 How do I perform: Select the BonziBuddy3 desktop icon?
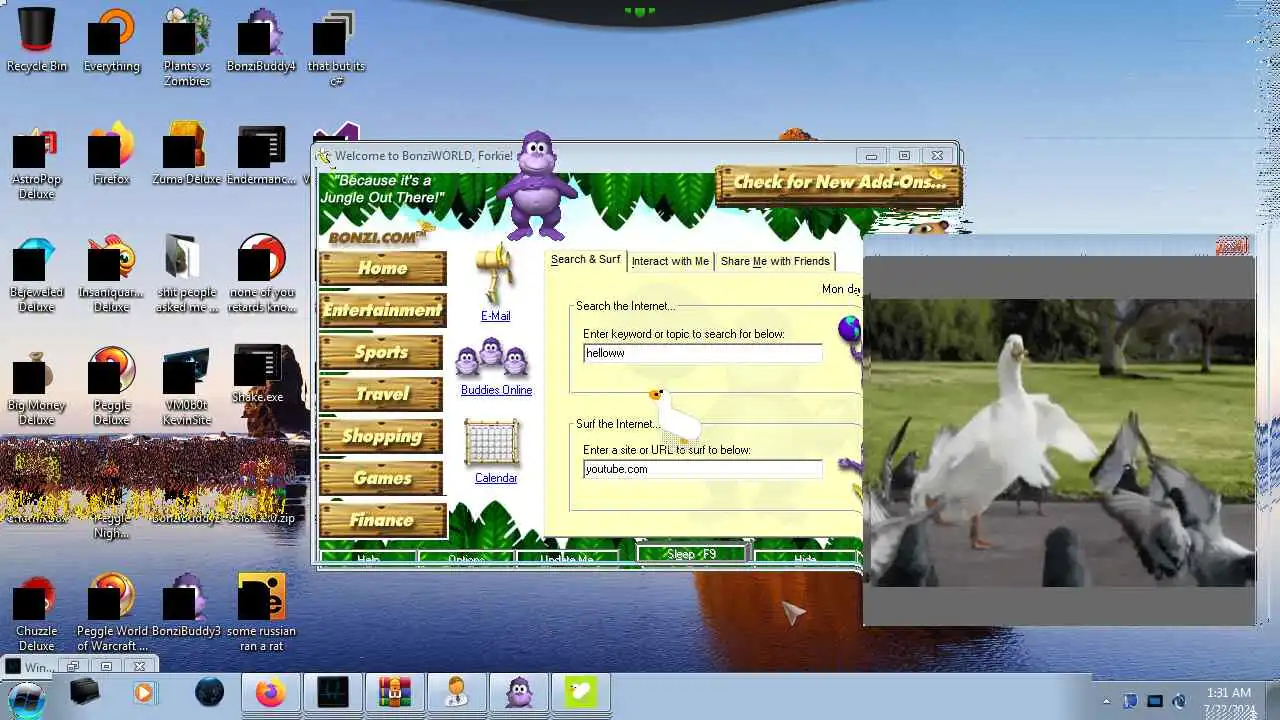(x=186, y=605)
